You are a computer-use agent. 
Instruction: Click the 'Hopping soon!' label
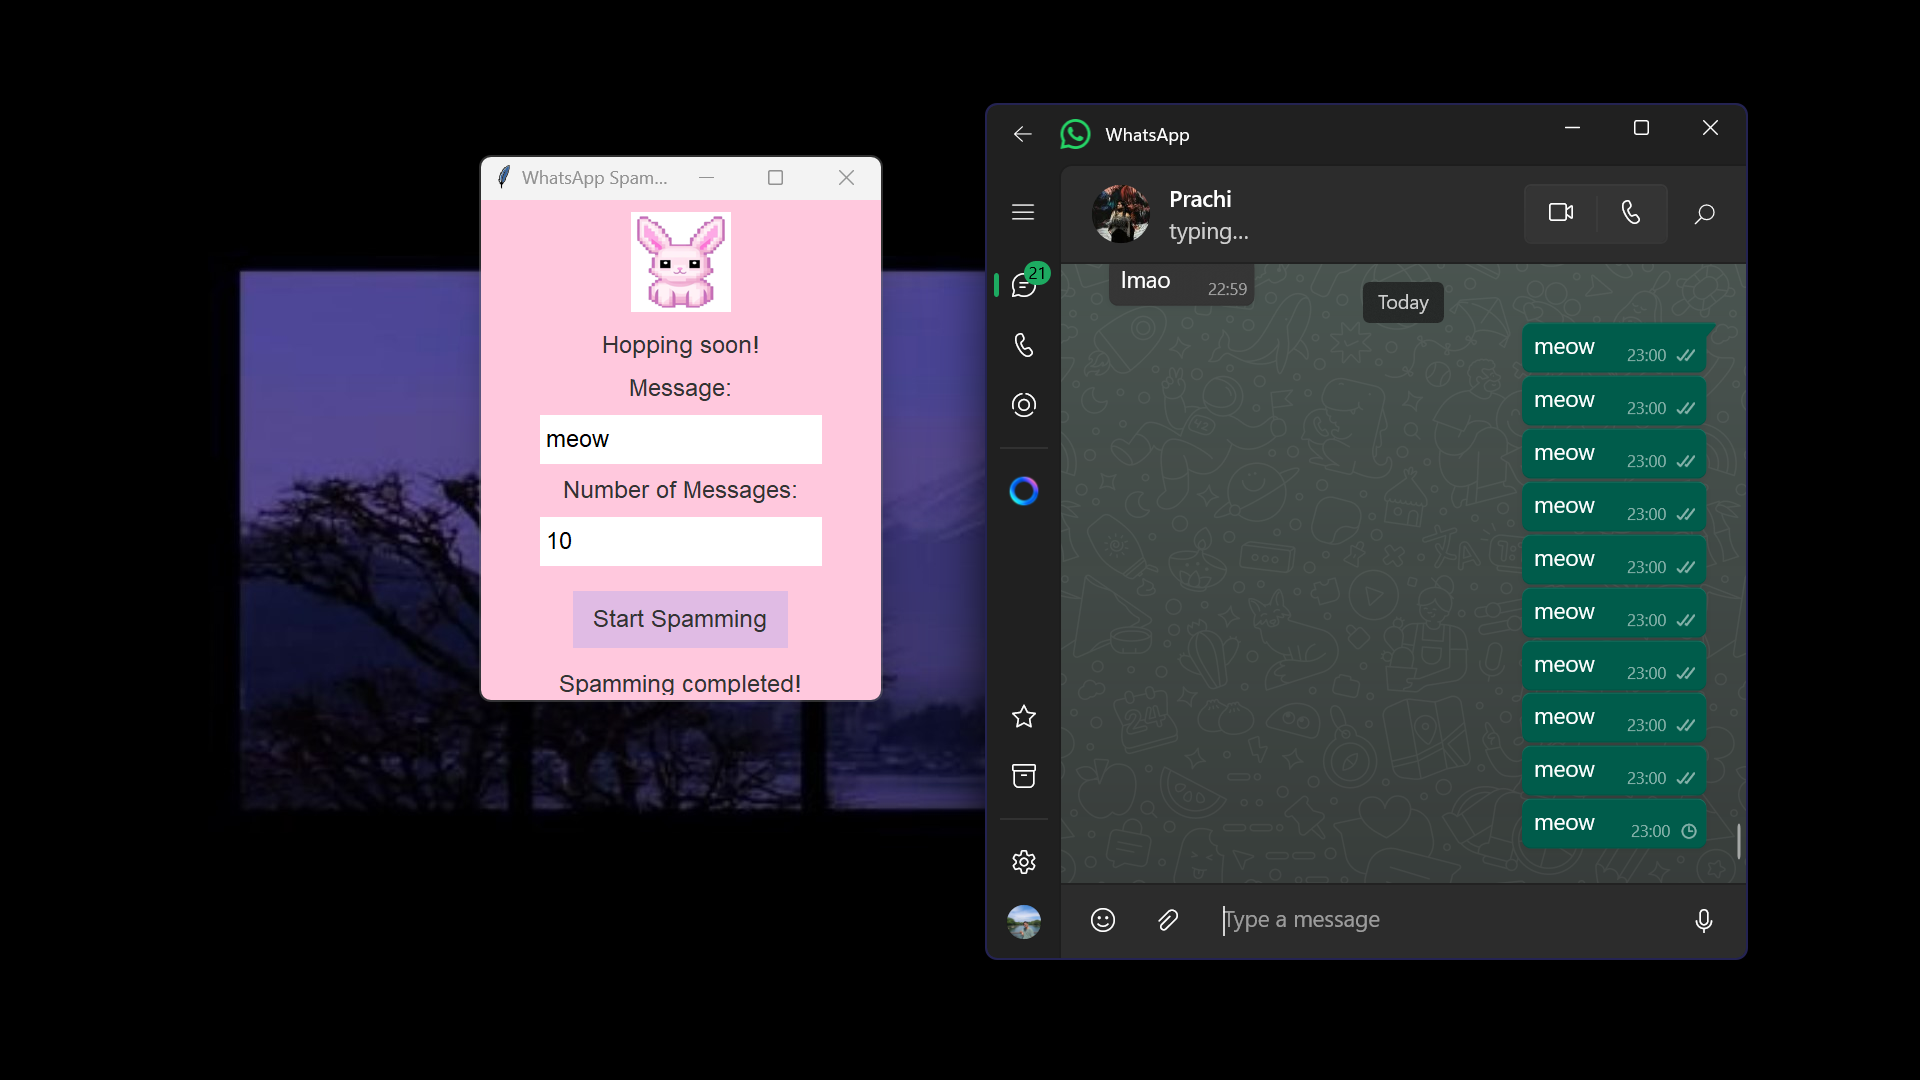pos(680,345)
